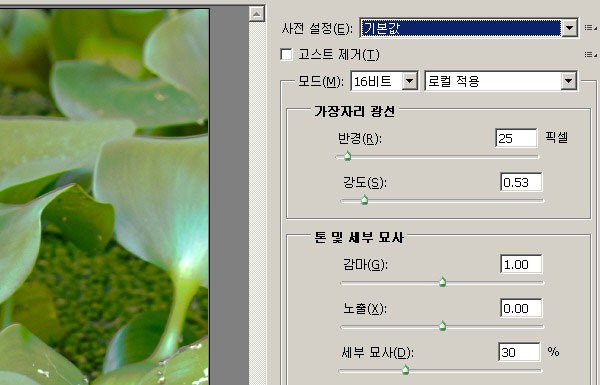Click the 강도 strength slider handle
The image size is (600, 385).
(x=365, y=200)
